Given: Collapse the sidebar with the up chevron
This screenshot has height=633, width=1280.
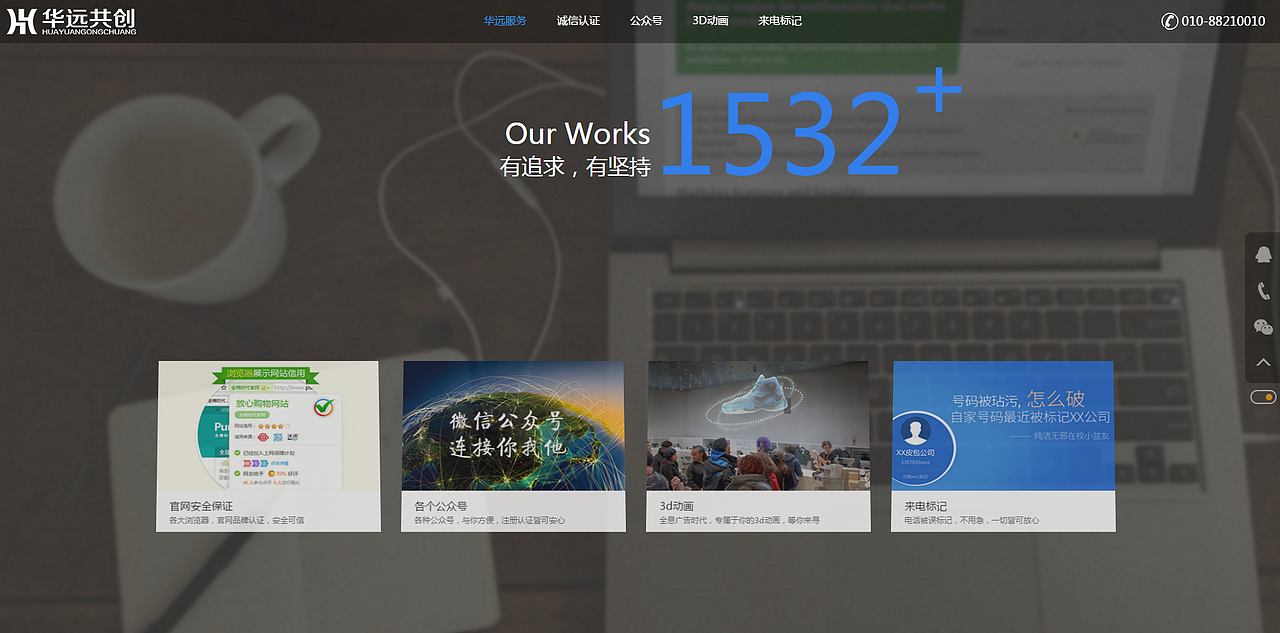Looking at the screenshot, I should coord(1263,361).
